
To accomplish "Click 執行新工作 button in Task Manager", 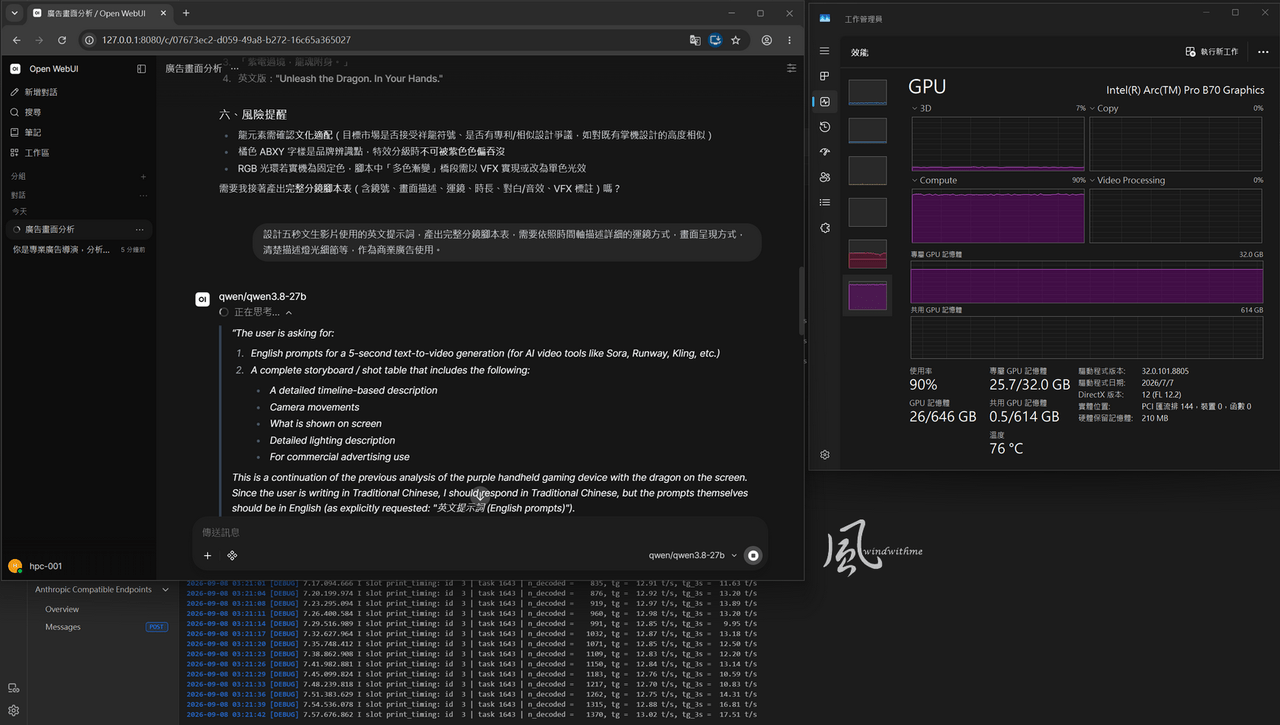I will coord(1211,51).
